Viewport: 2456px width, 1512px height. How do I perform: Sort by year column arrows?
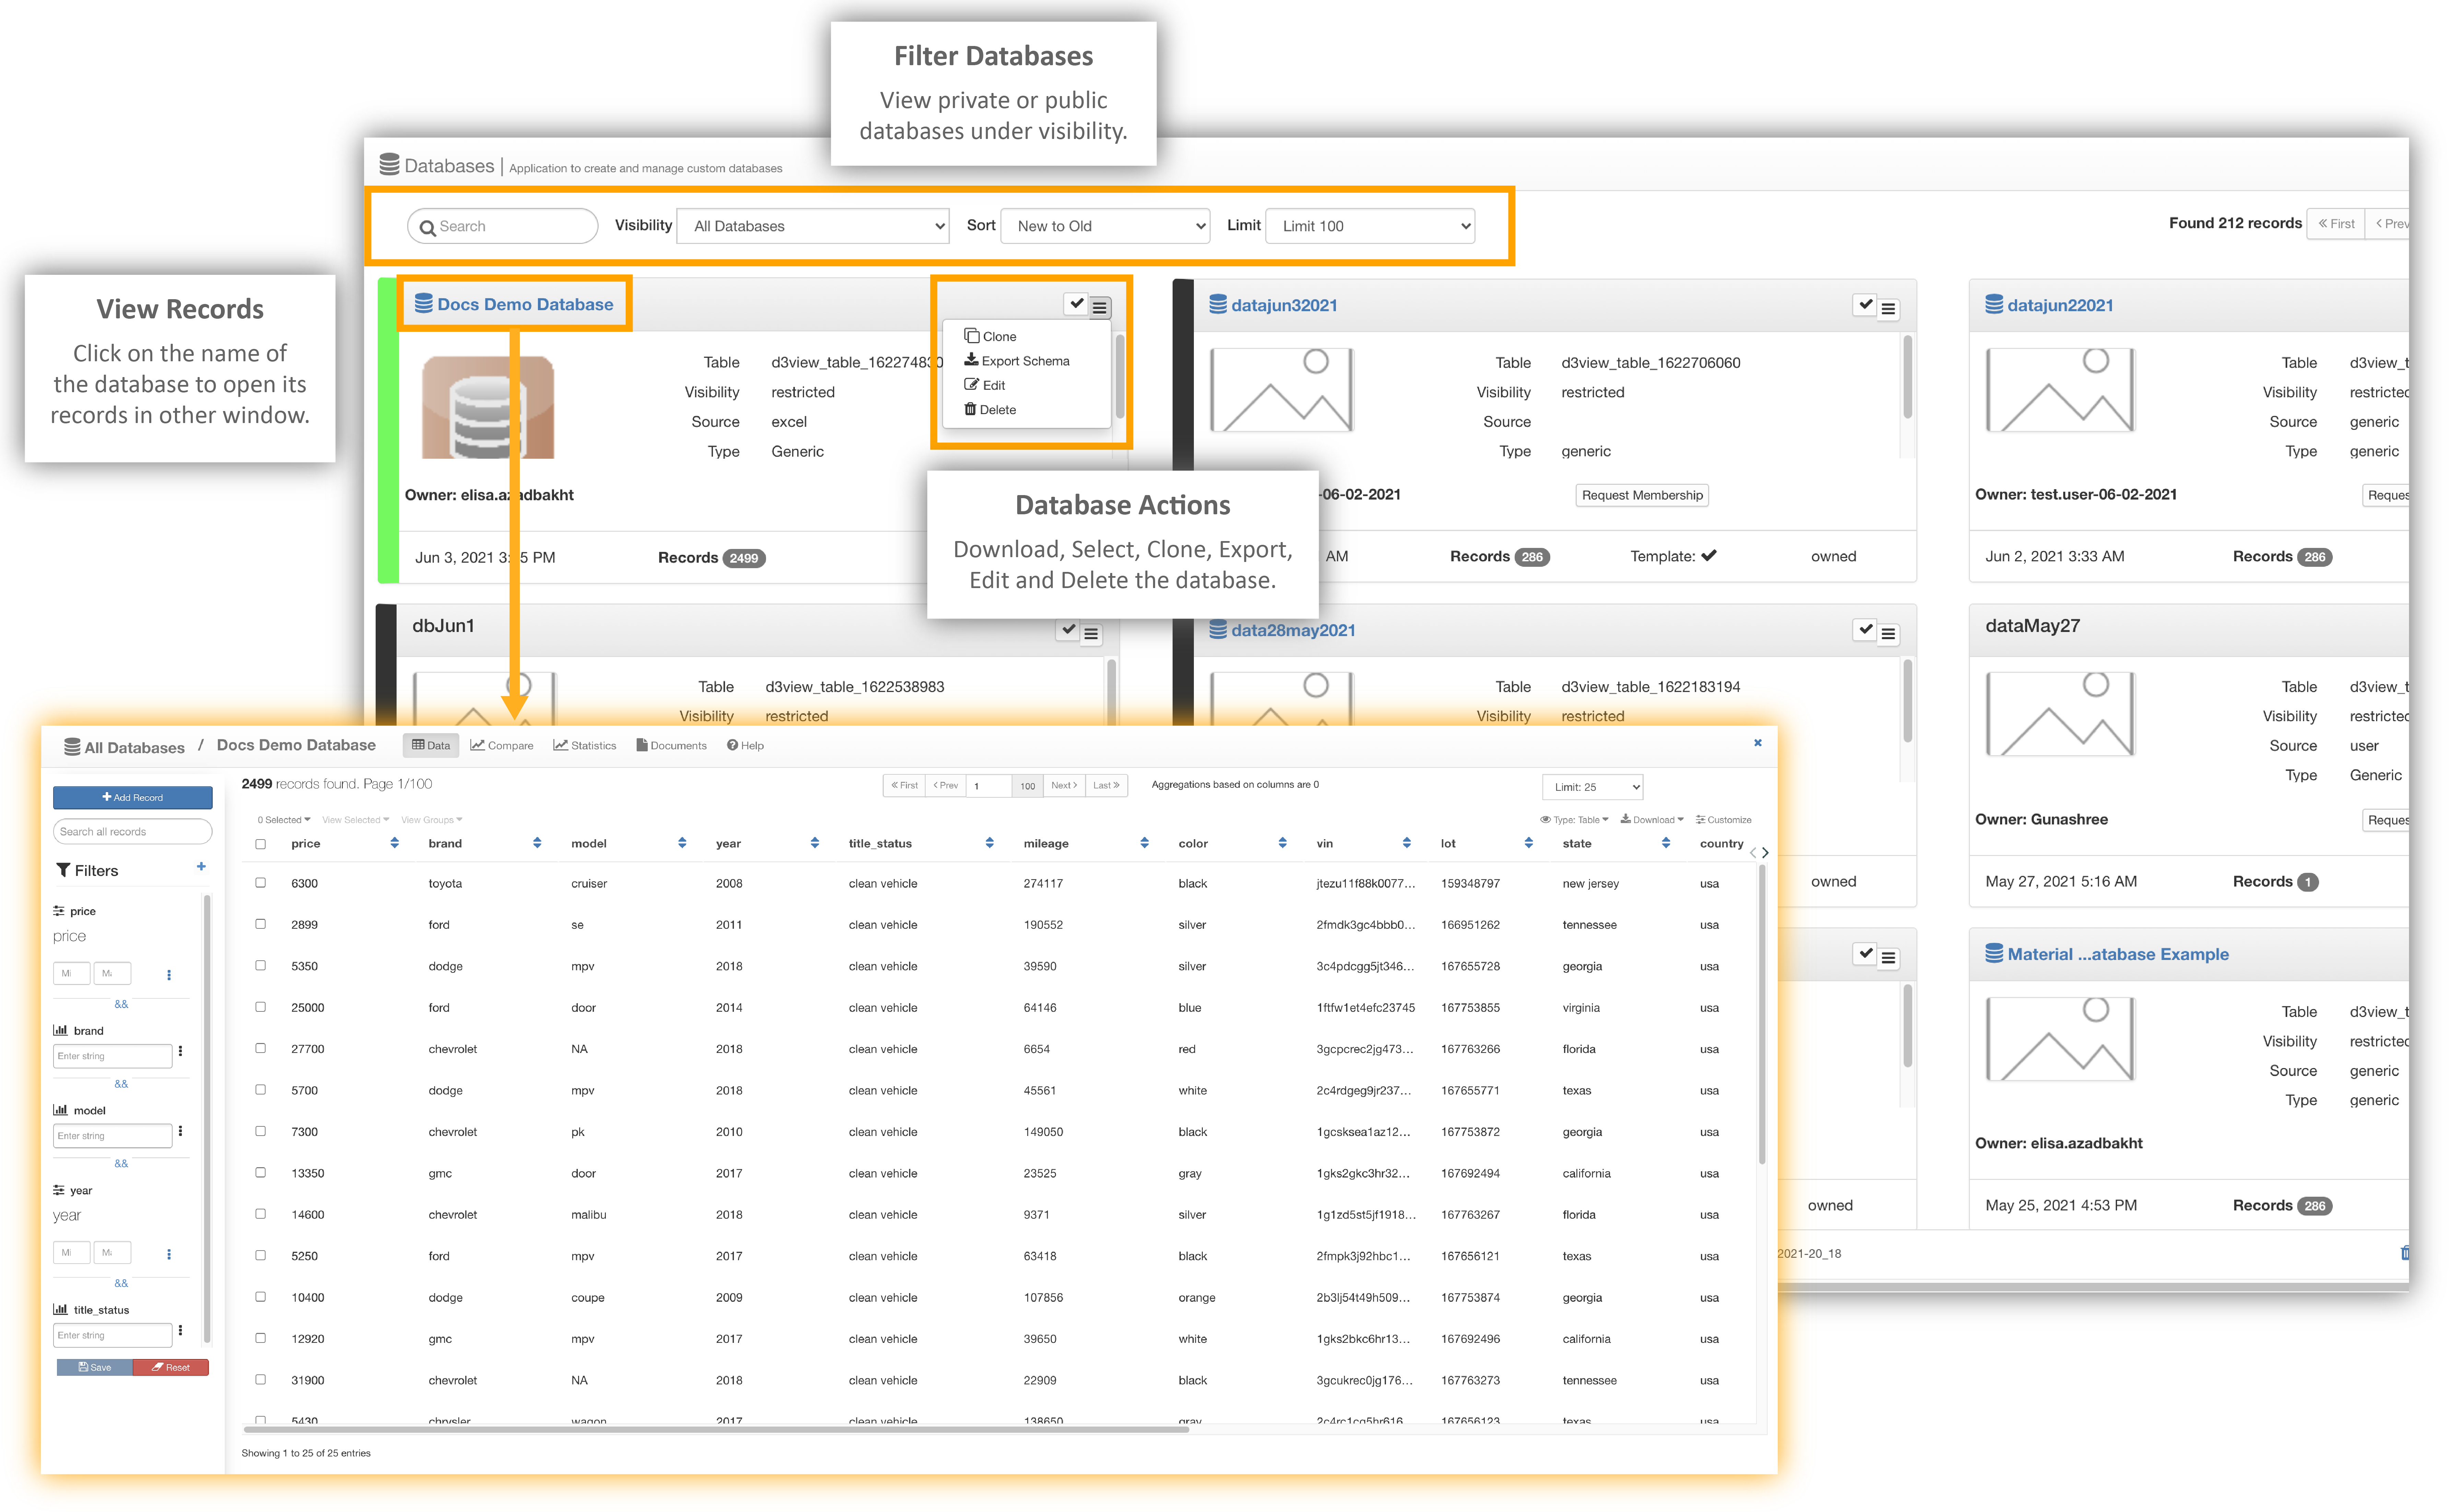pyautogui.click(x=815, y=843)
